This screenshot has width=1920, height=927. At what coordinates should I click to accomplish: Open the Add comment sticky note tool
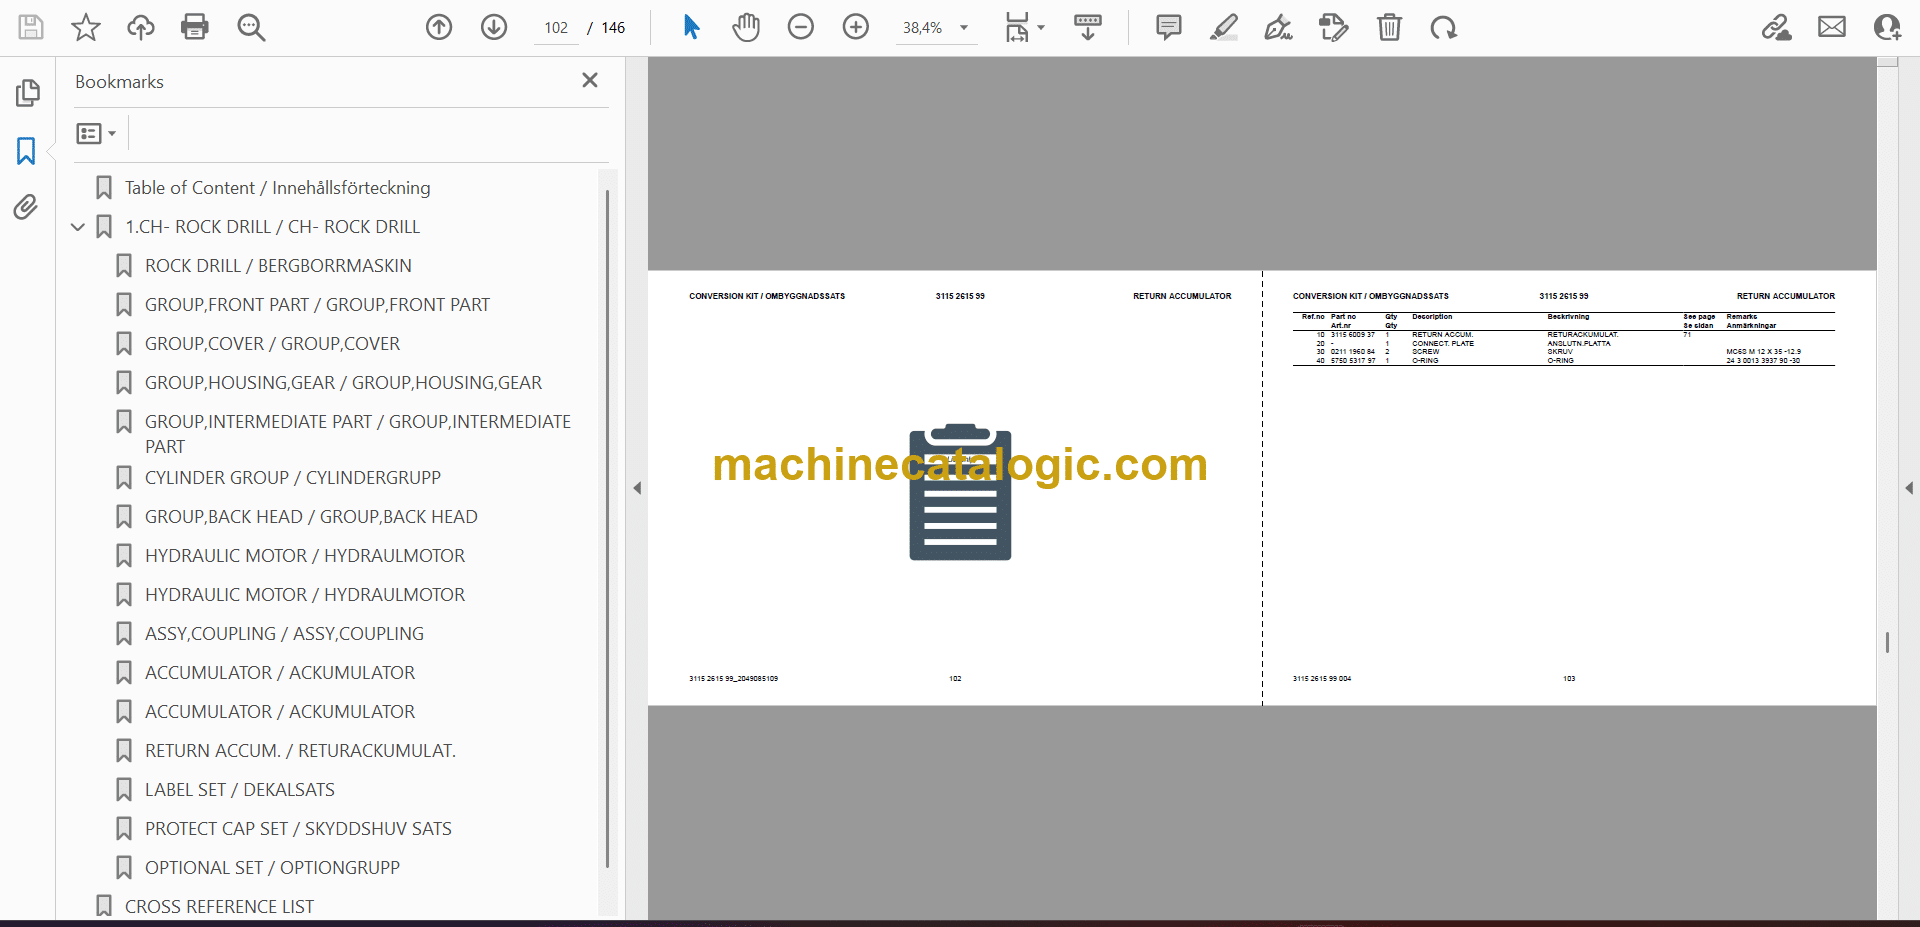1168,27
